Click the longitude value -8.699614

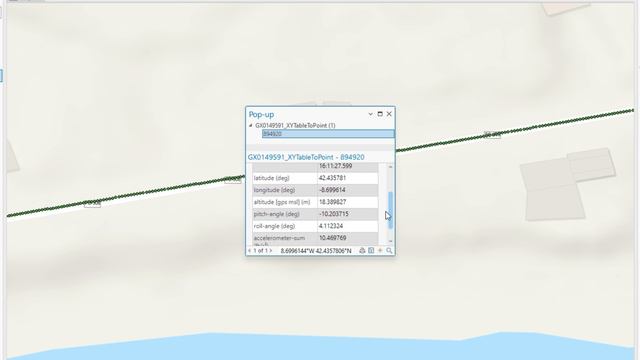pos(332,190)
